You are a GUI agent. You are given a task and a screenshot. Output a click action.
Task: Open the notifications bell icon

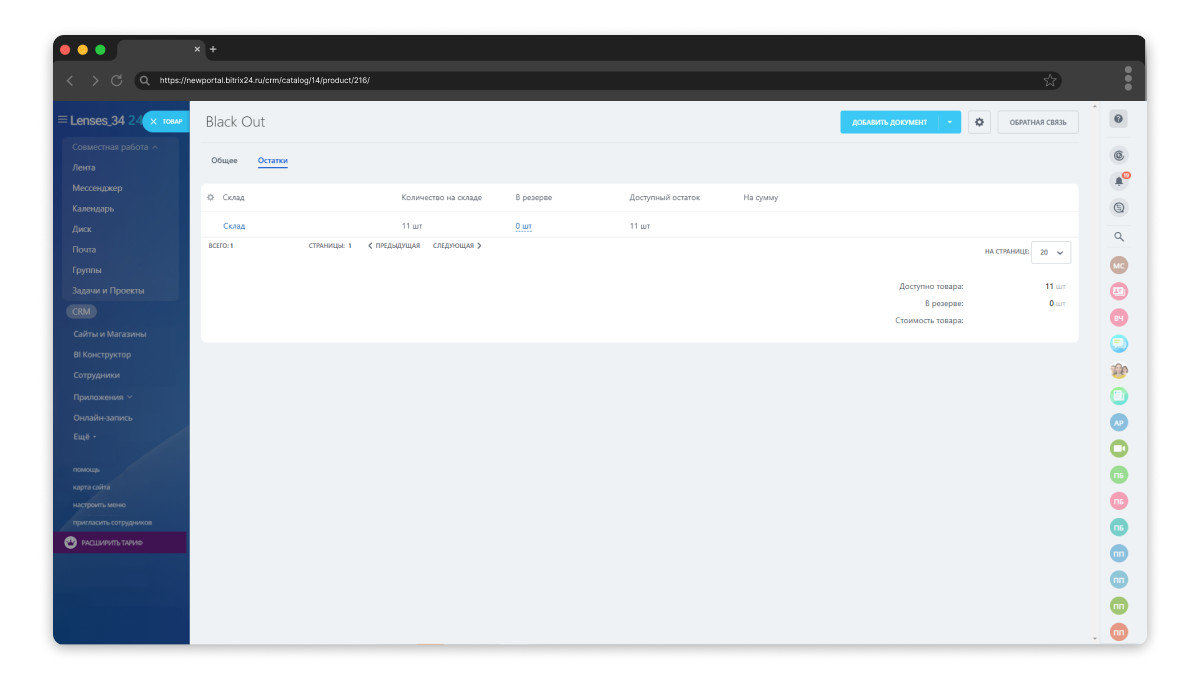click(x=1119, y=181)
